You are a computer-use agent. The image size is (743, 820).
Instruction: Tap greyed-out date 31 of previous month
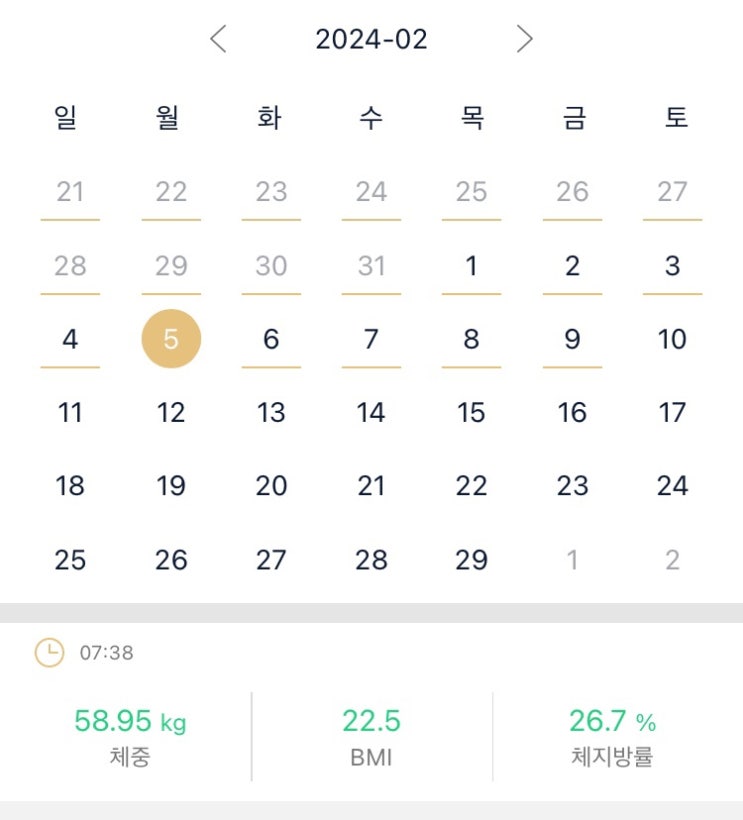(371, 266)
